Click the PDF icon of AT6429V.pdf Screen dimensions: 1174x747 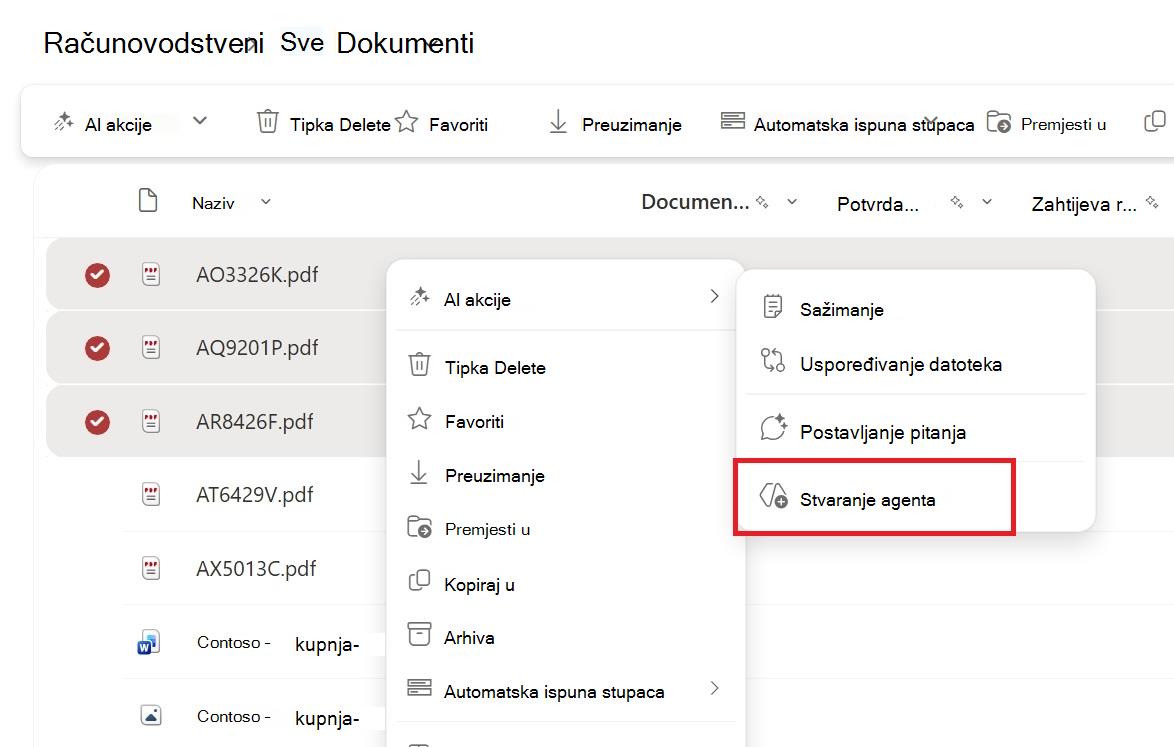click(x=151, y=495)
